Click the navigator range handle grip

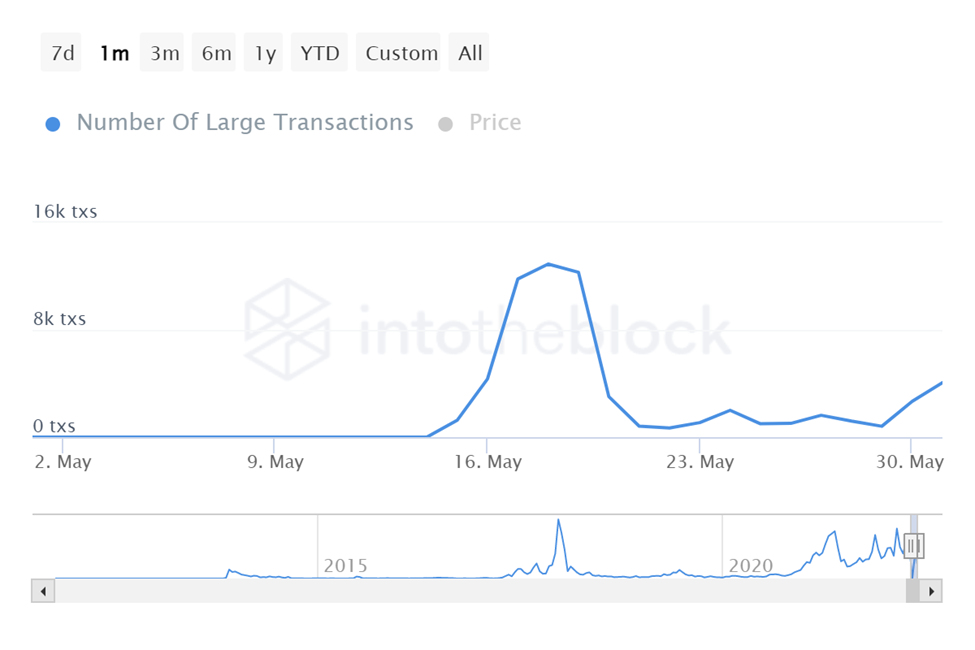coord(913,545)
